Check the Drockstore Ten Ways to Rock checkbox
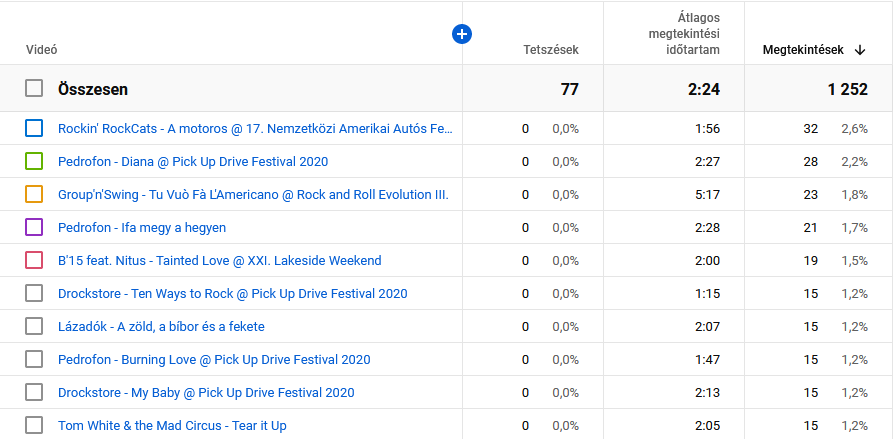This screenshot has width=893, height=439. tap(34, 293)
